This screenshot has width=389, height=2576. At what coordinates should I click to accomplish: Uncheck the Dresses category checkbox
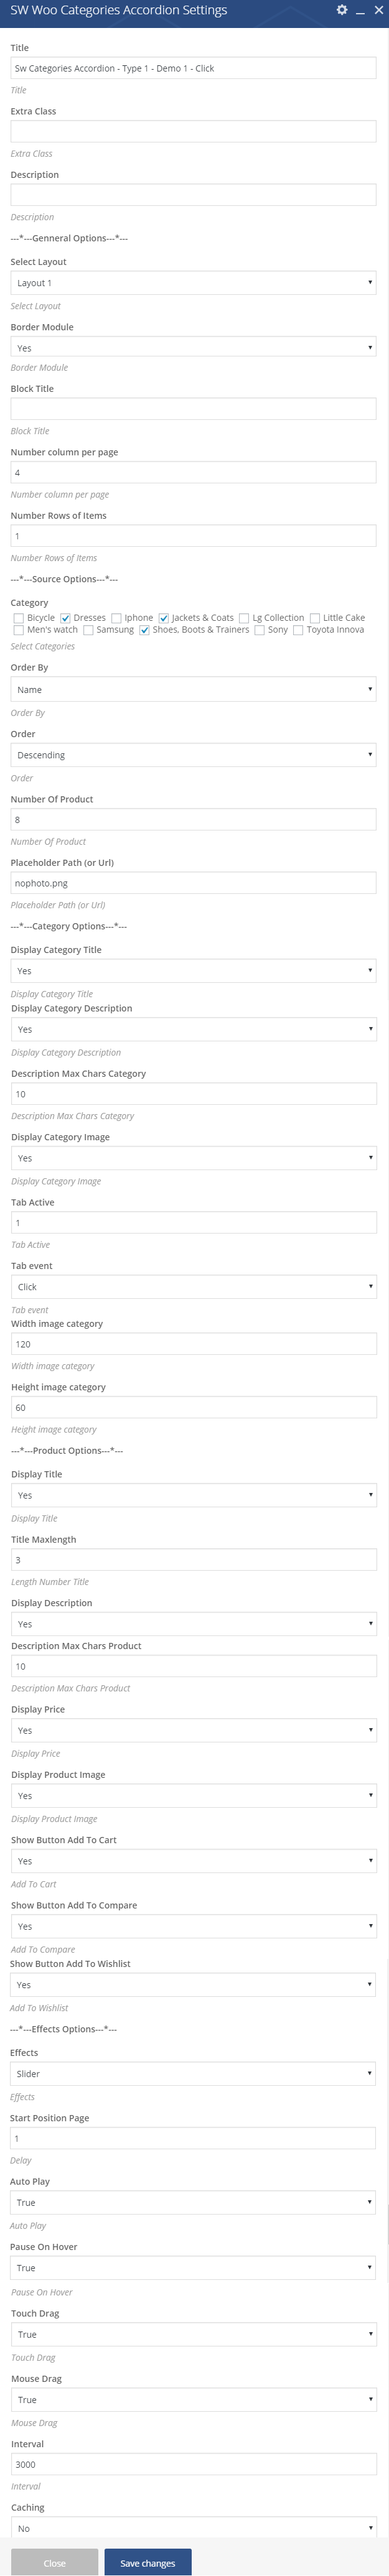65,618
